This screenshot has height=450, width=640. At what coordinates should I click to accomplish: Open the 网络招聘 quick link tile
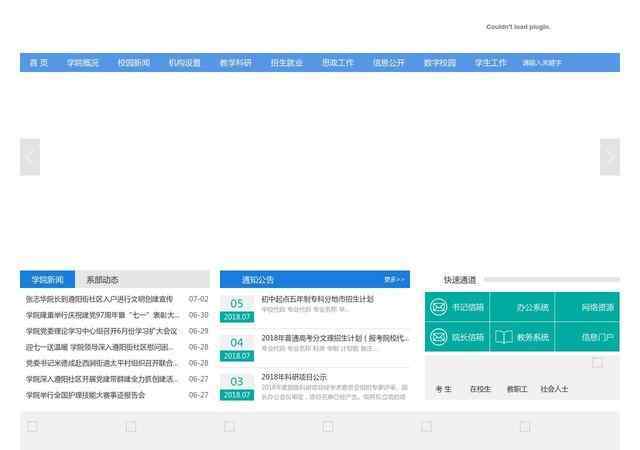(587, 307)
